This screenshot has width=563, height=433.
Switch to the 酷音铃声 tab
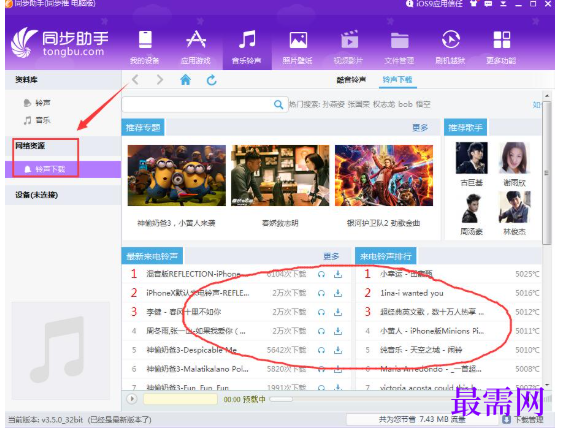click(351, 80)
